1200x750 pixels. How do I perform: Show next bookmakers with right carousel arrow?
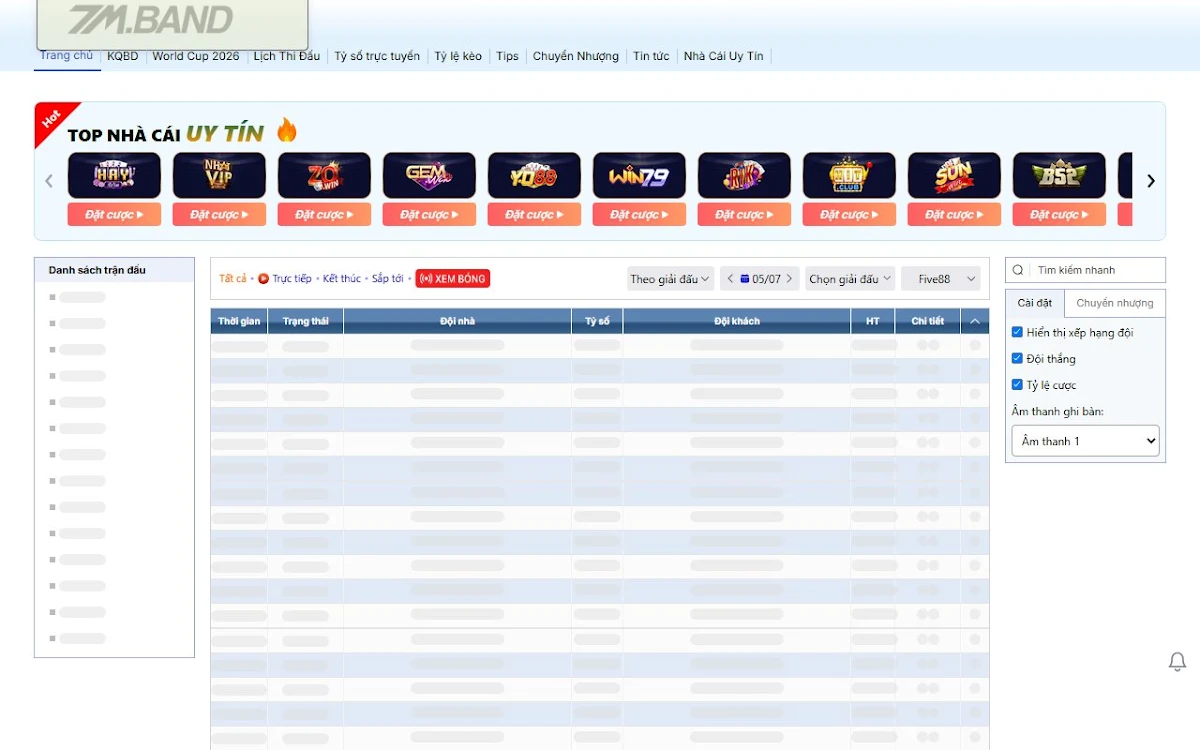tap(1150, 181)
